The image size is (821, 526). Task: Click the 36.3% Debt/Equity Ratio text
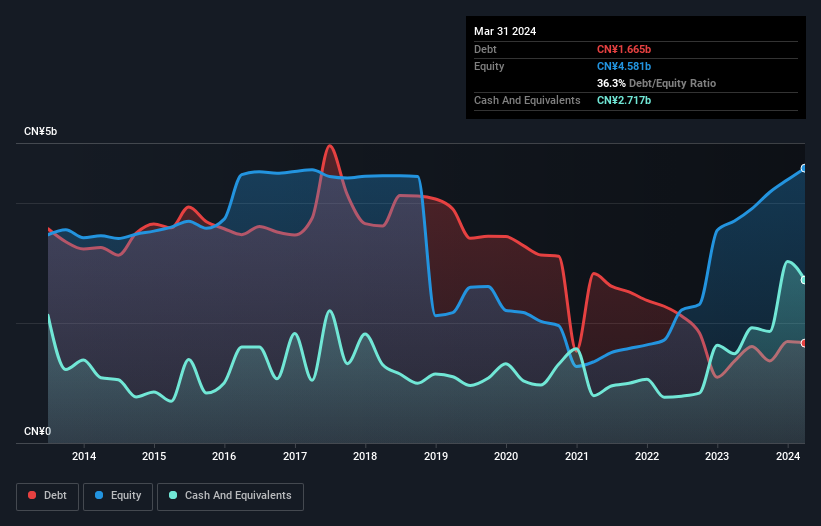pyautogui.click(x=656, y=83)
